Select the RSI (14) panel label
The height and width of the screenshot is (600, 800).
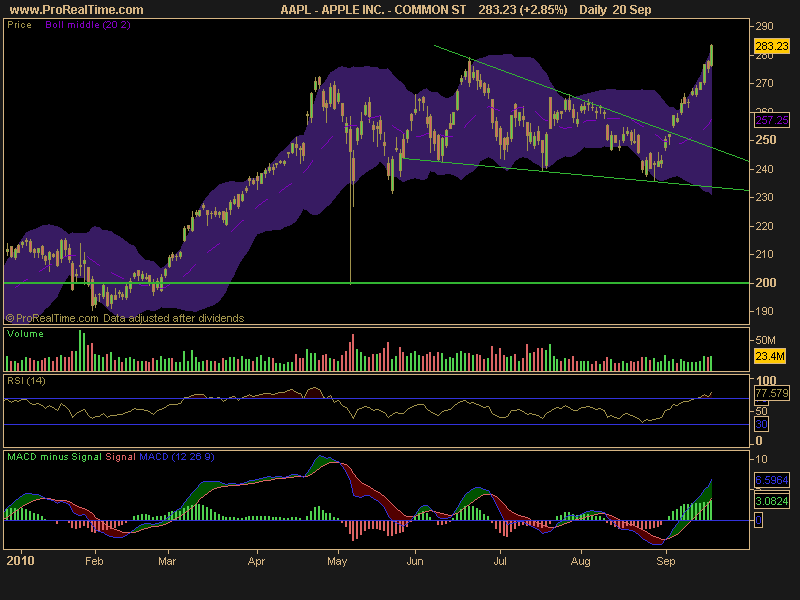26,381
